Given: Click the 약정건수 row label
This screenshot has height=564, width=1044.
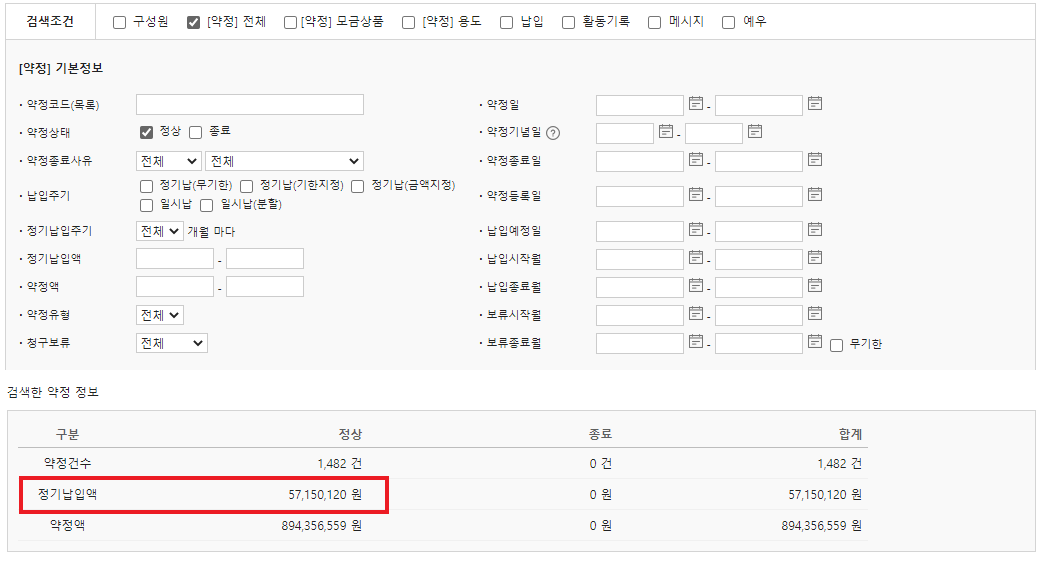Looking at the screenshot, I should coord(67,463).
